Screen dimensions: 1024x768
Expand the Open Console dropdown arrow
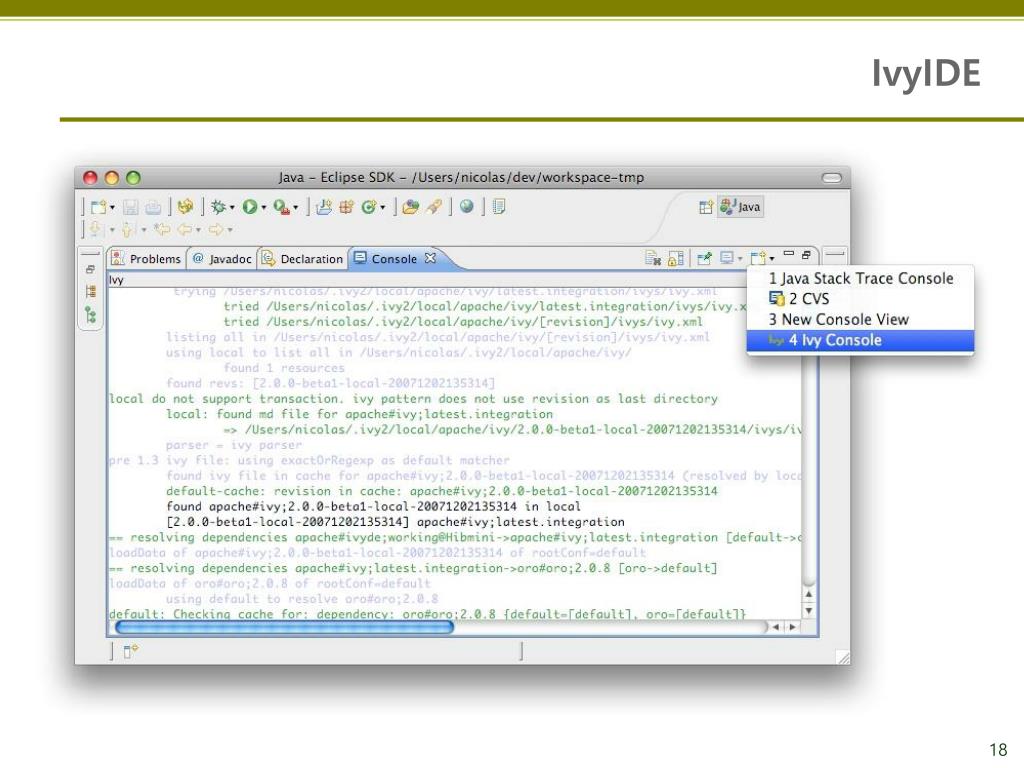pos(772,259)
